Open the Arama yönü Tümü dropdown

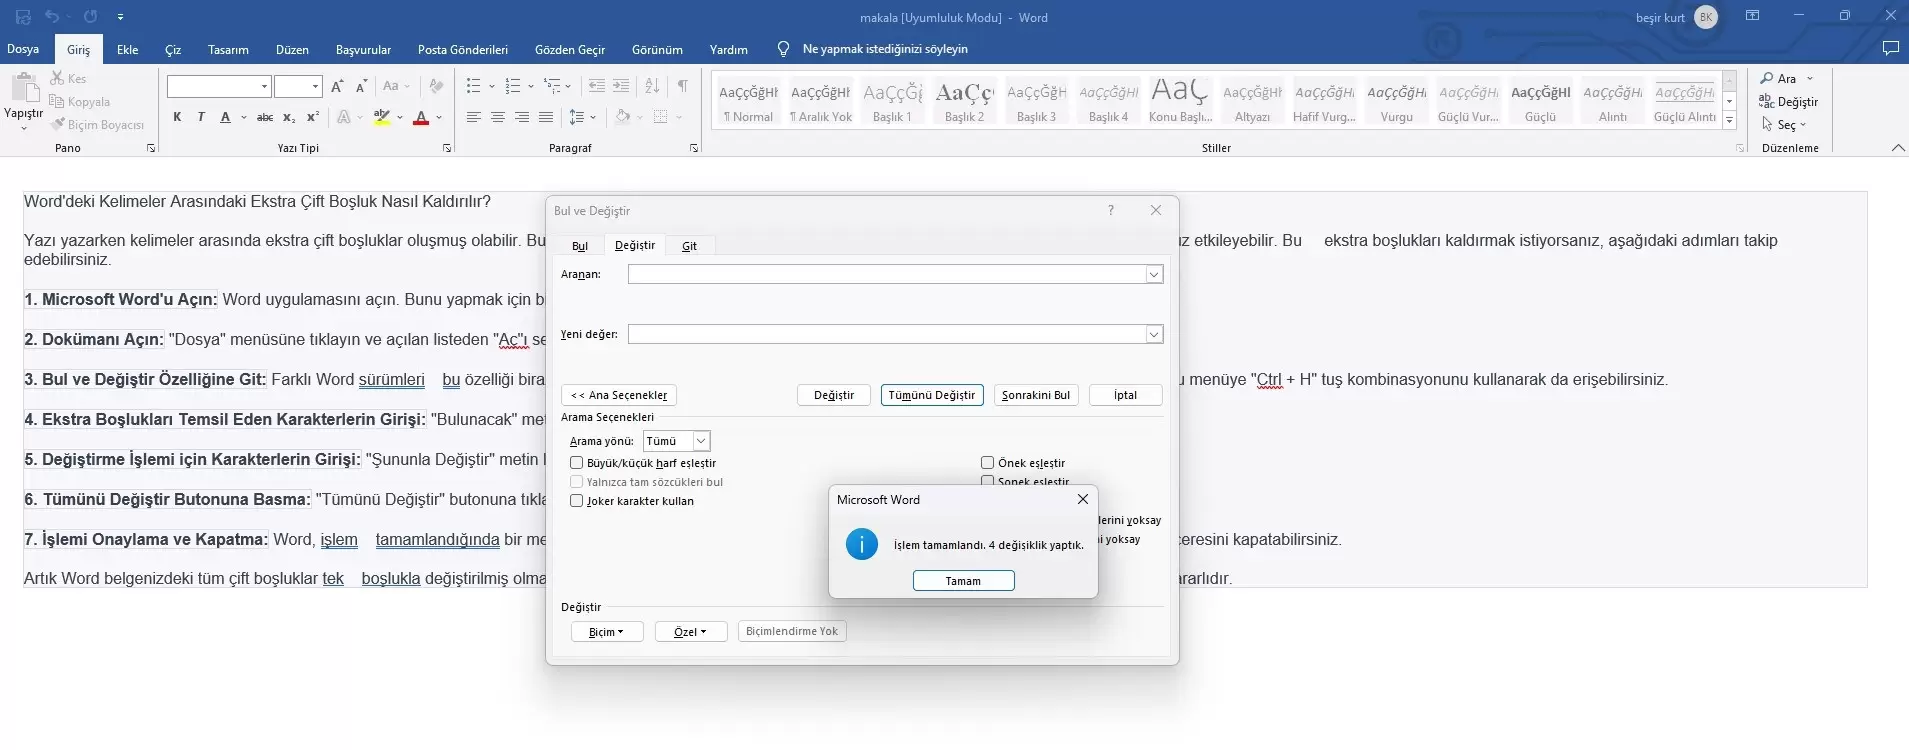(701, 441)
